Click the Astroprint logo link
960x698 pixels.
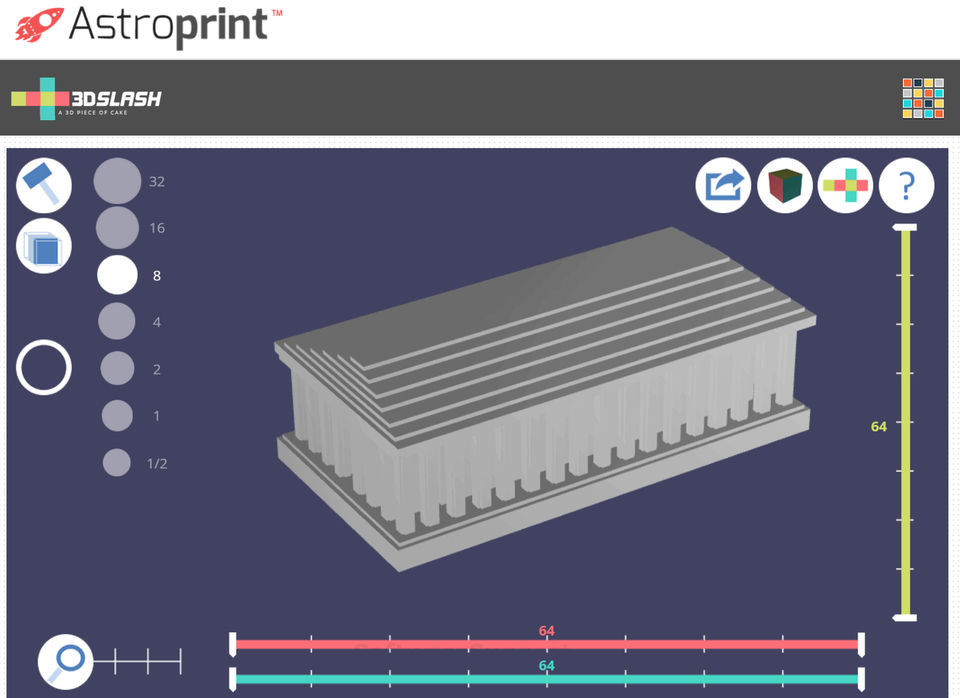click(149, 26)
